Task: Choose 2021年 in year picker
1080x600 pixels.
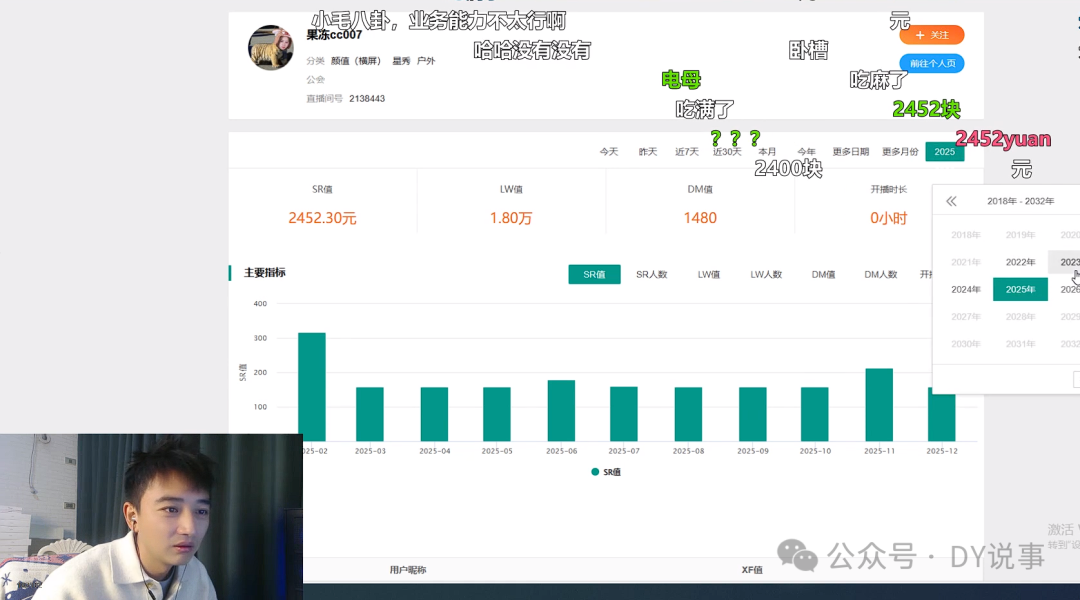Action: (x=966, y=262)
